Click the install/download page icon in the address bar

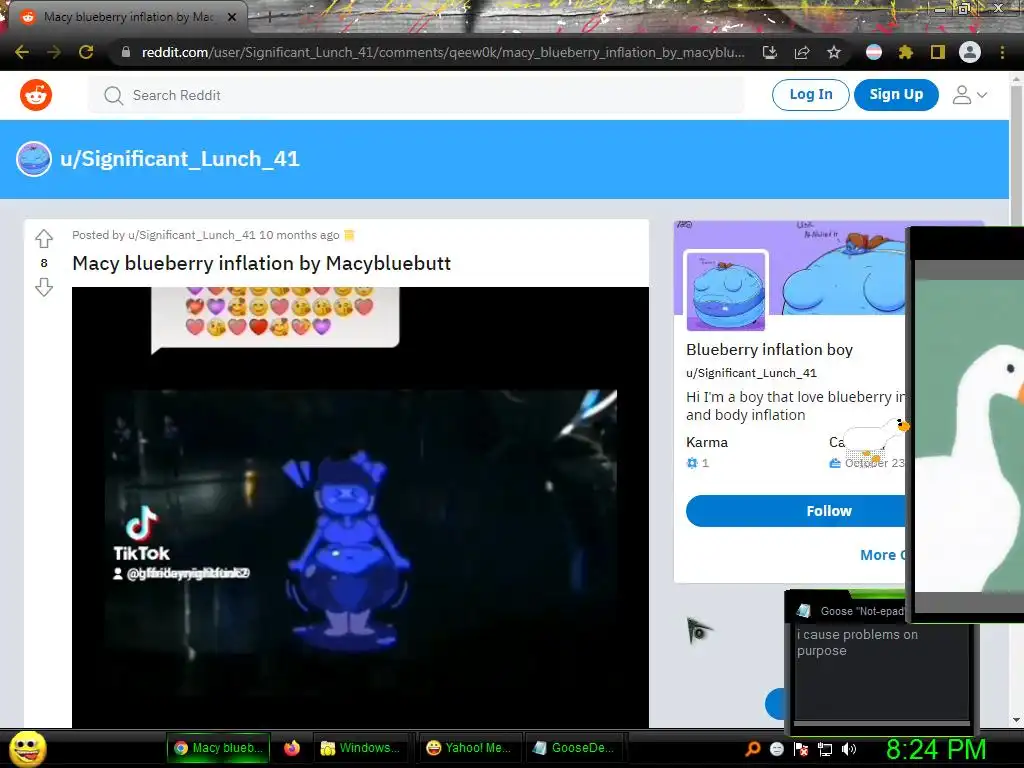(x=770, y=52)
